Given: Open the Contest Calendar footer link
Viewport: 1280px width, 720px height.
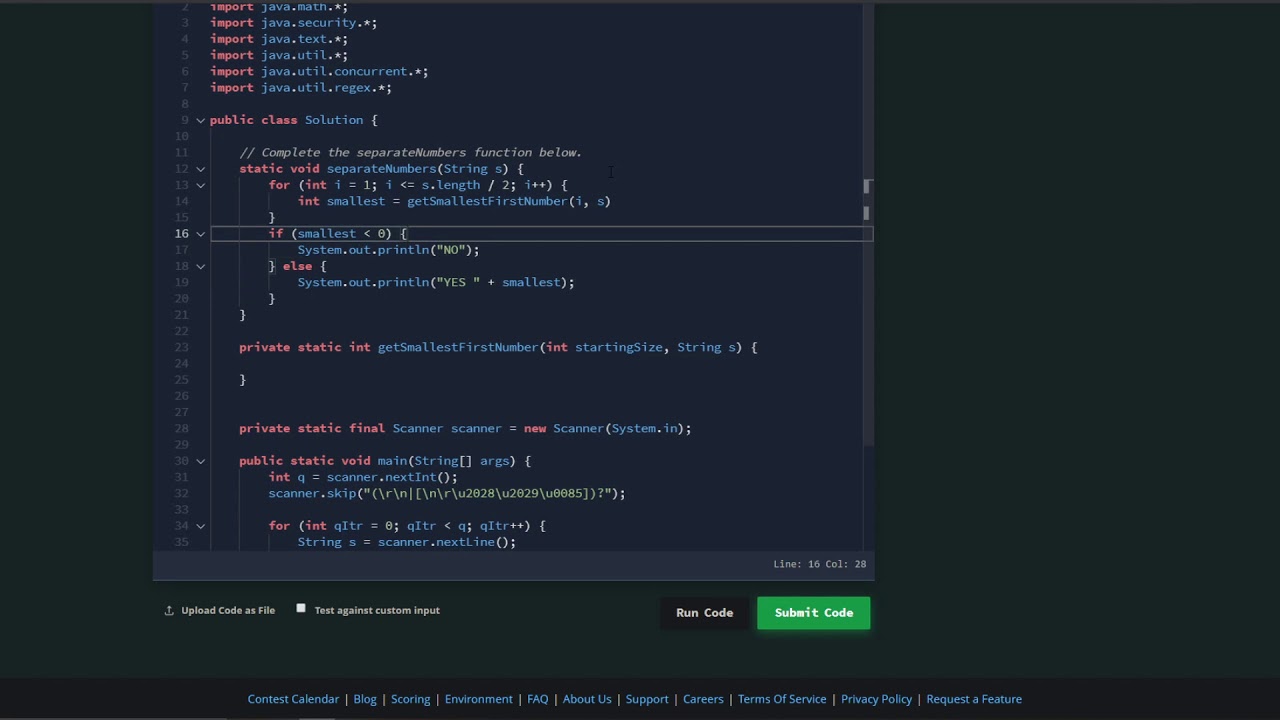Looking at the screenshot, I should click(293, 699).
